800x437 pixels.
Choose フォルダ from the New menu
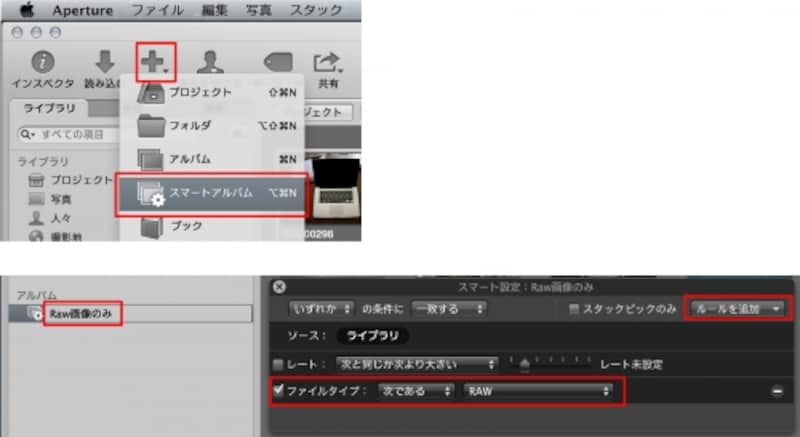pyautogui.click(x=212, y=125)
